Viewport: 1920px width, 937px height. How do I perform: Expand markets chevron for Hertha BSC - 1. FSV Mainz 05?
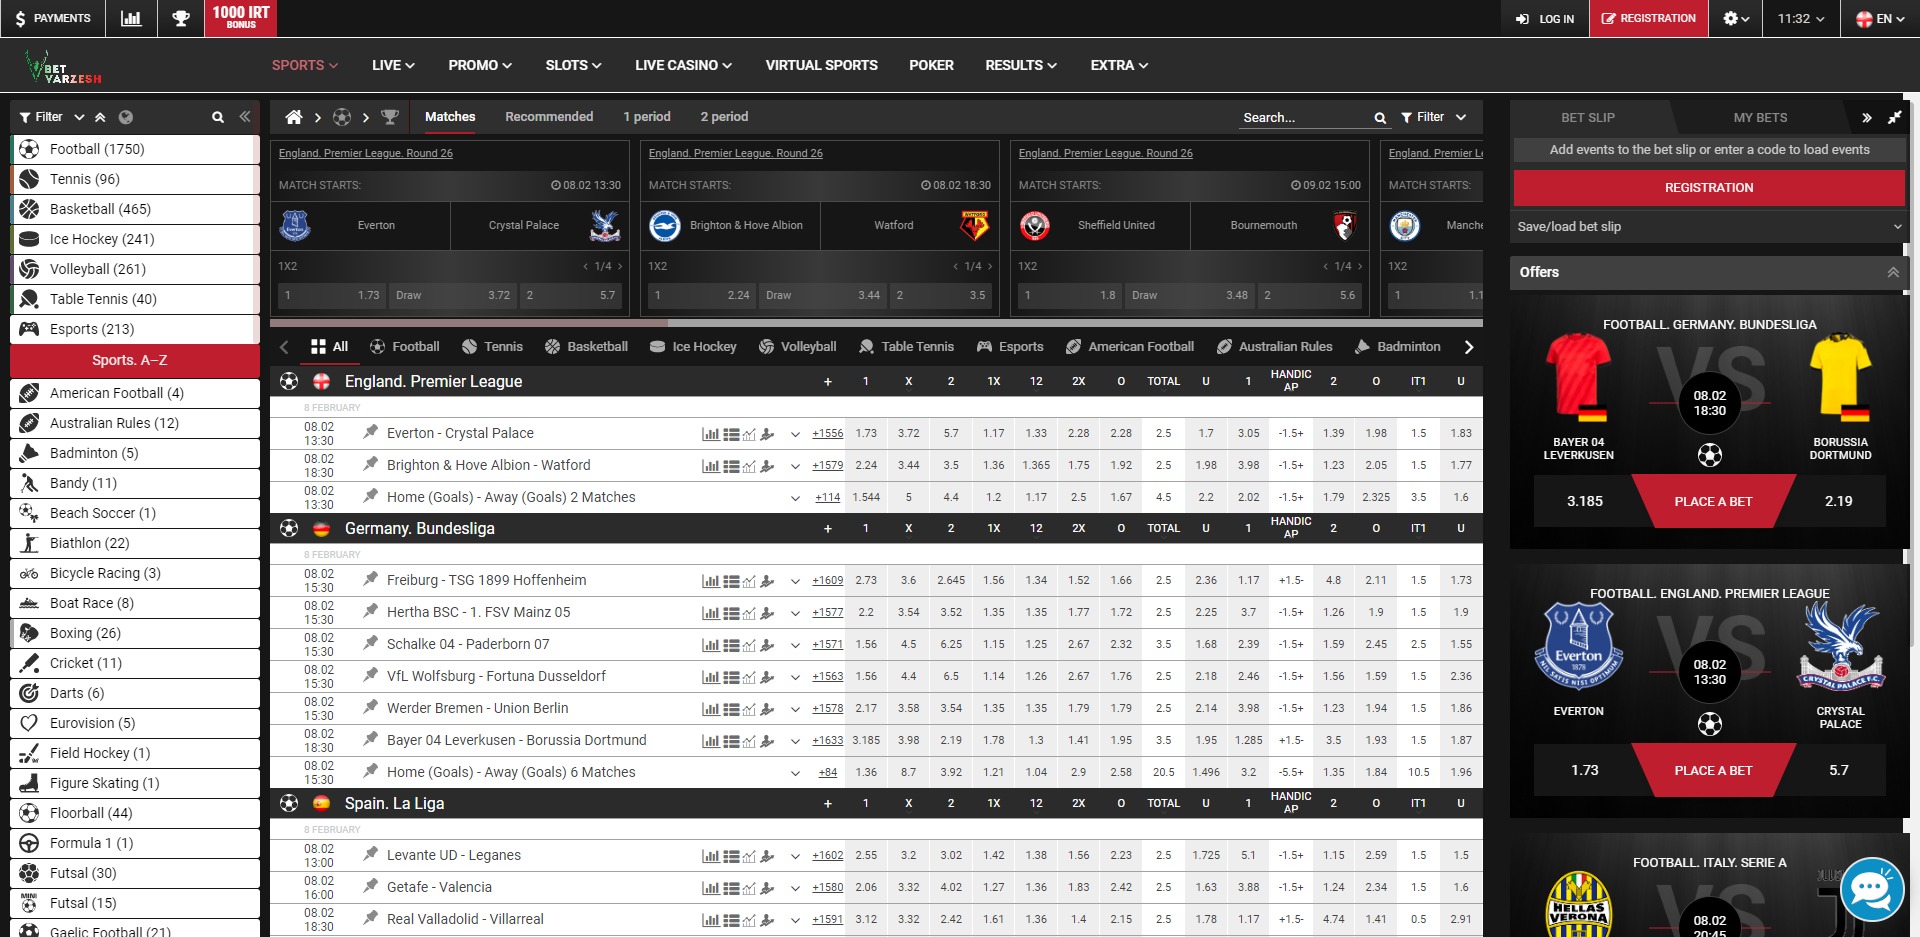coord(795,613)
